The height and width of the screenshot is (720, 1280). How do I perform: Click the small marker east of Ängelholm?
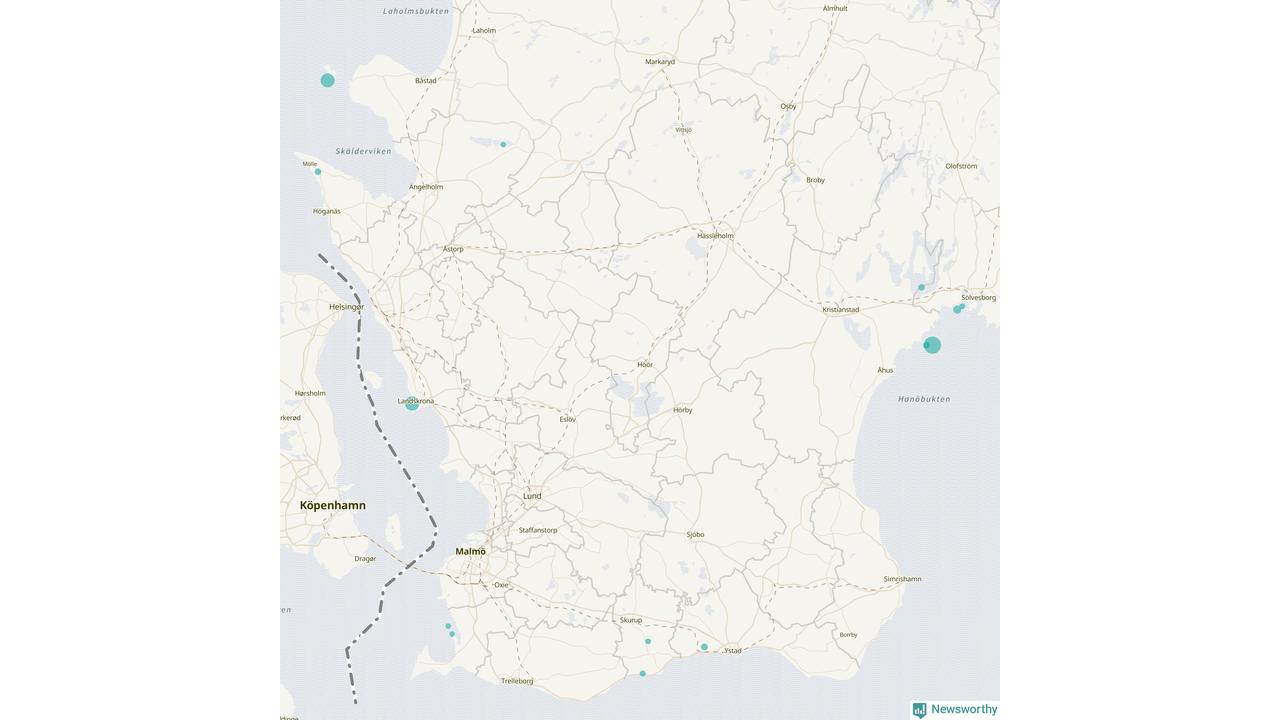click(503, 145)
